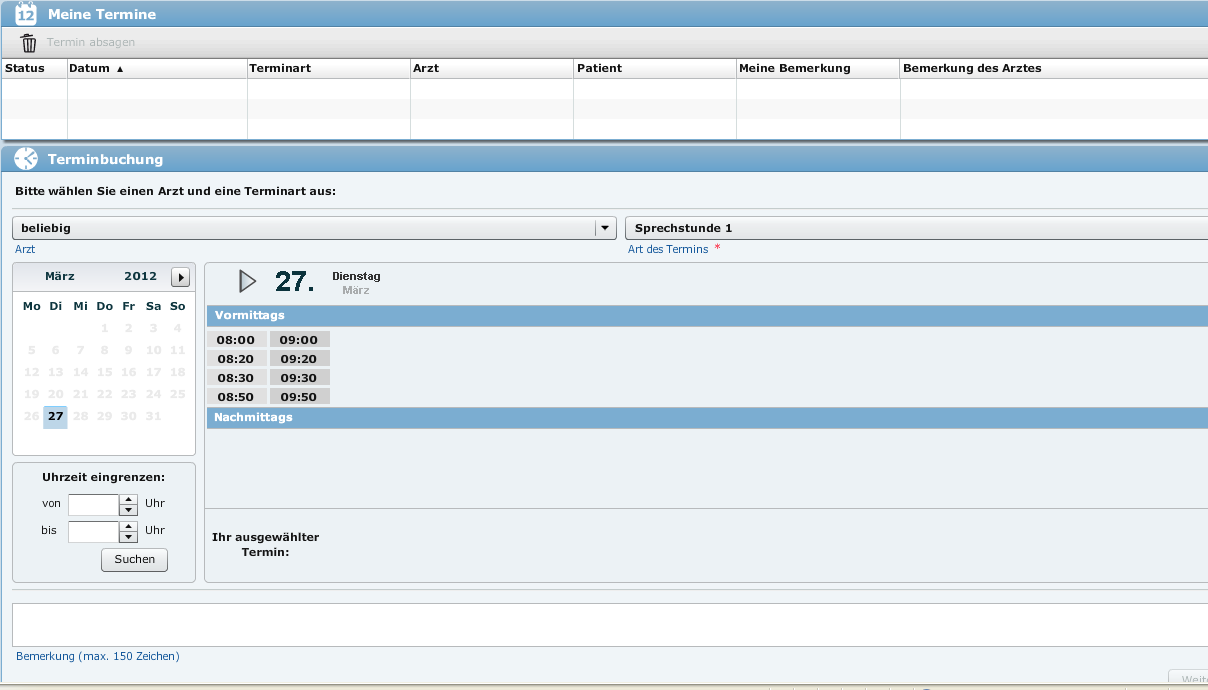Click the Suchen button
The image size is (1208, 690).
134,560
